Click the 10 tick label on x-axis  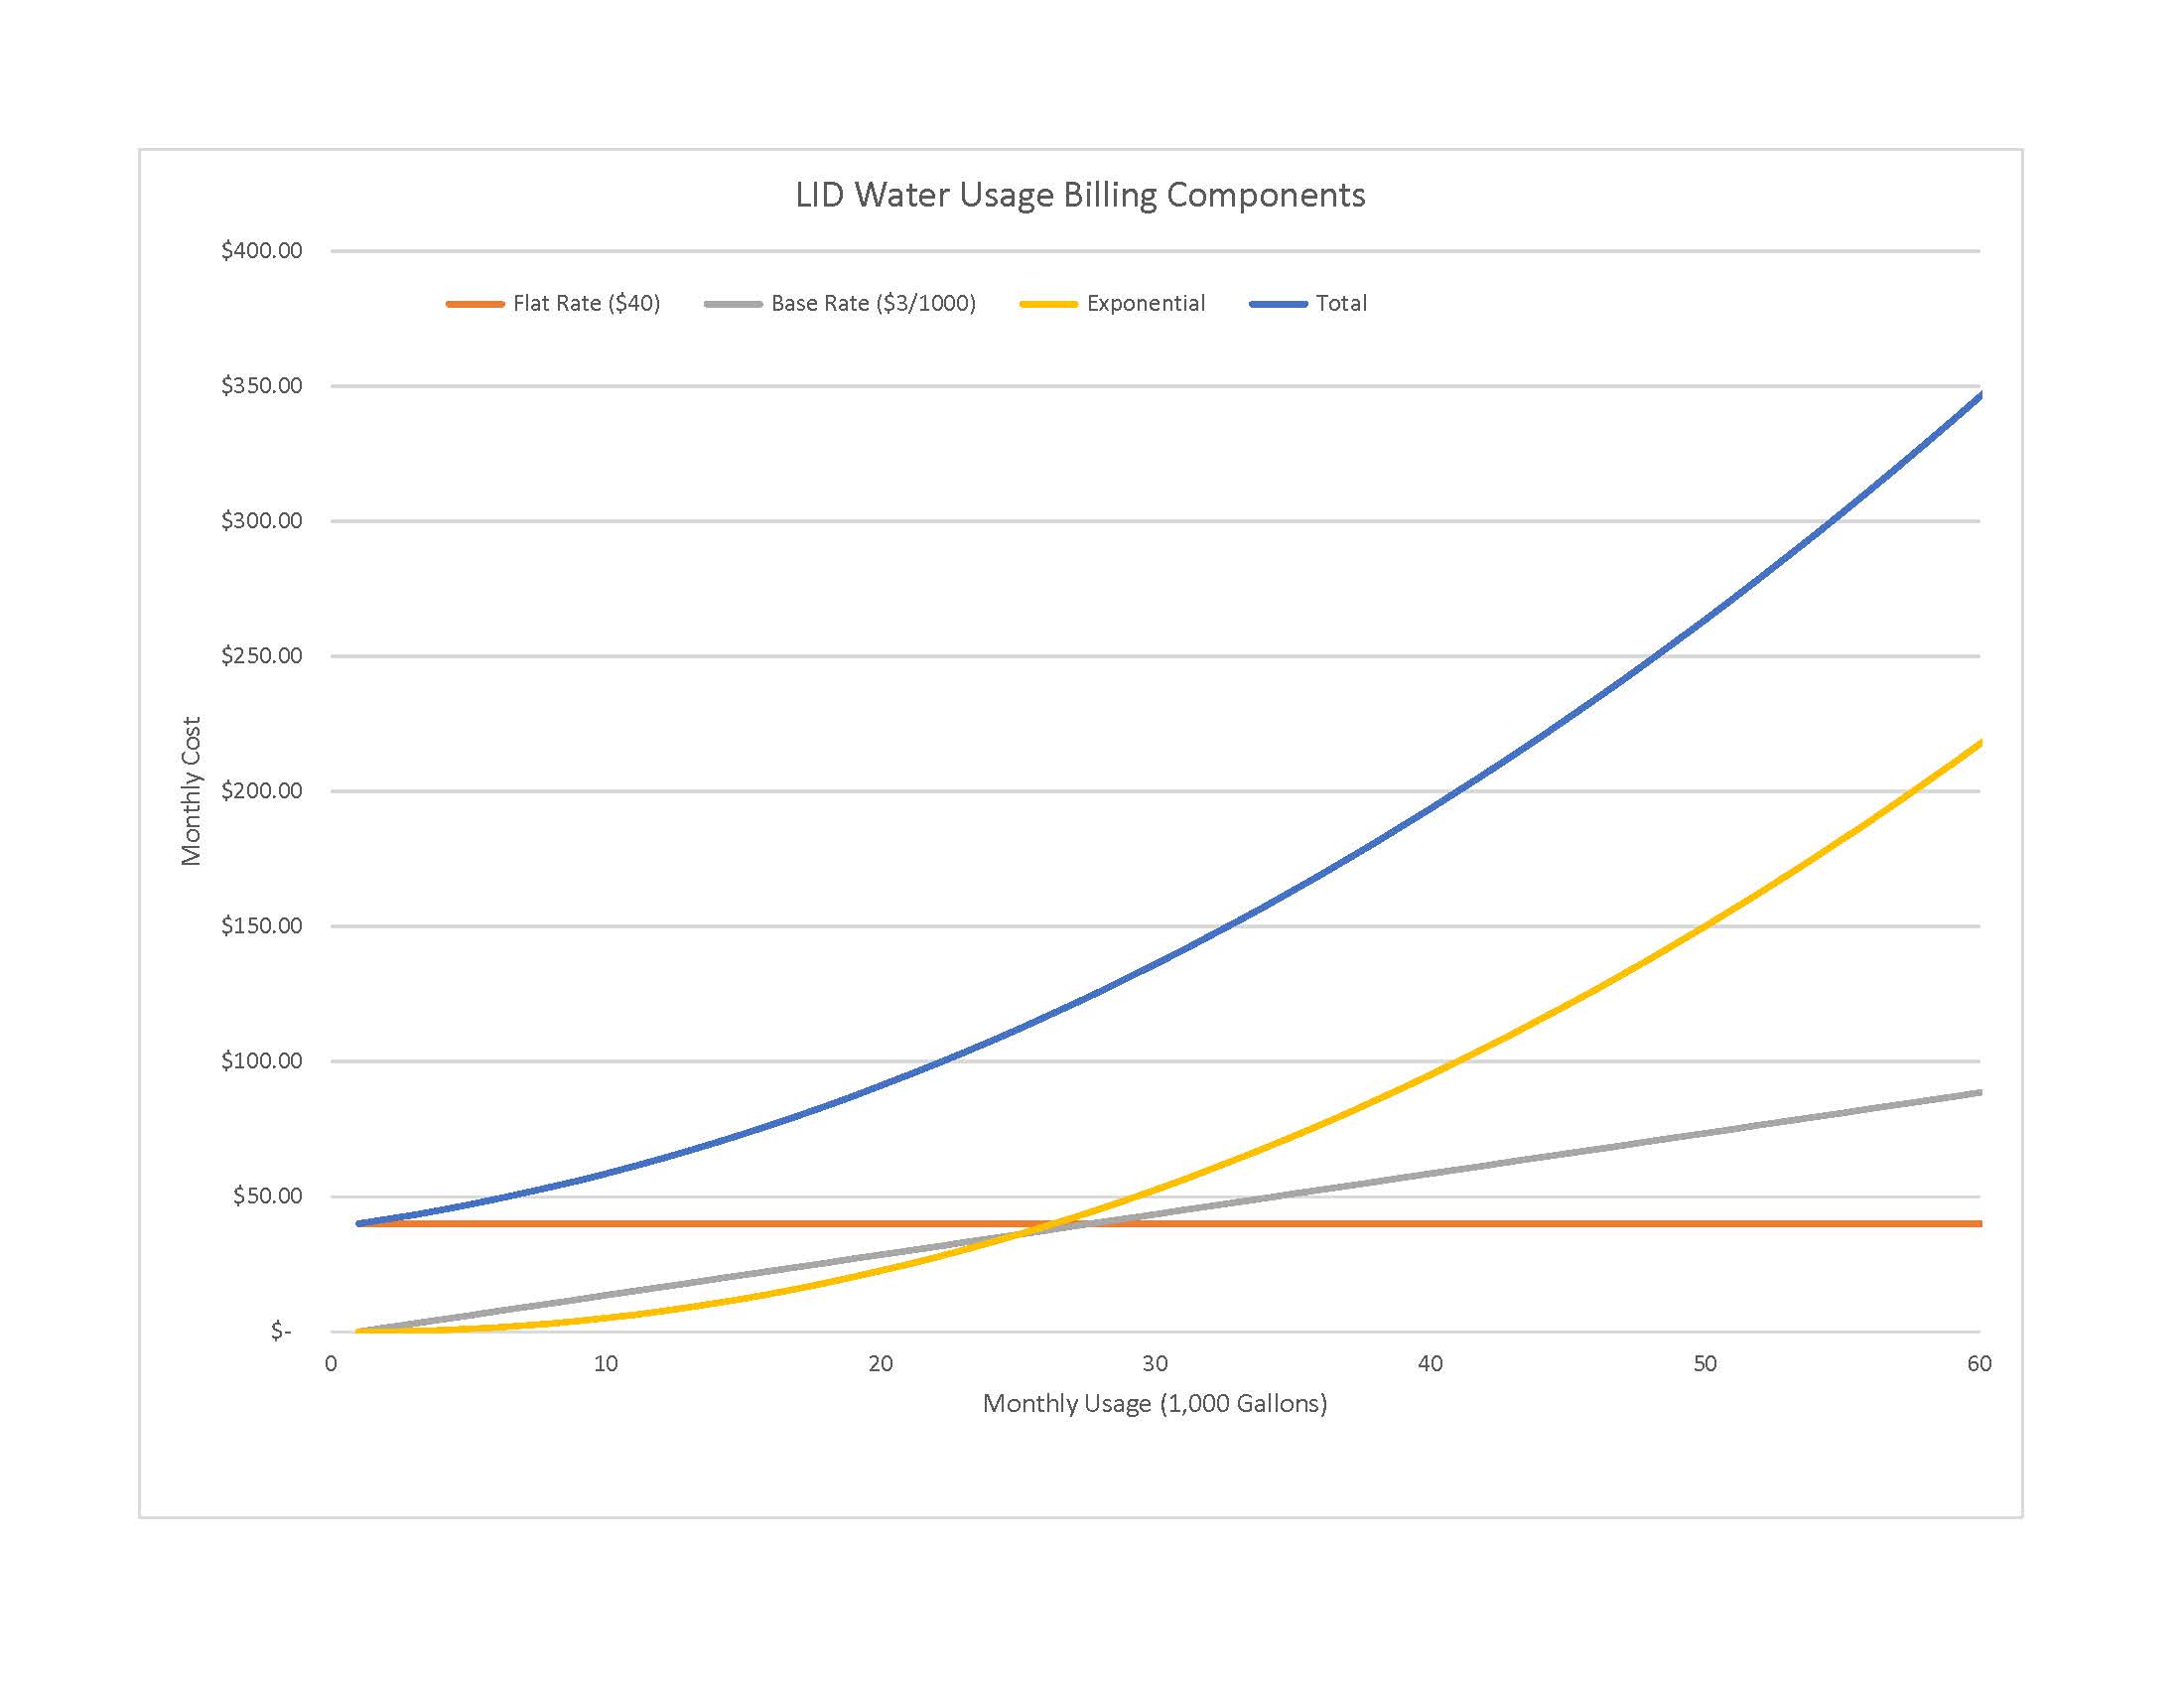[x=606, y=1364]
